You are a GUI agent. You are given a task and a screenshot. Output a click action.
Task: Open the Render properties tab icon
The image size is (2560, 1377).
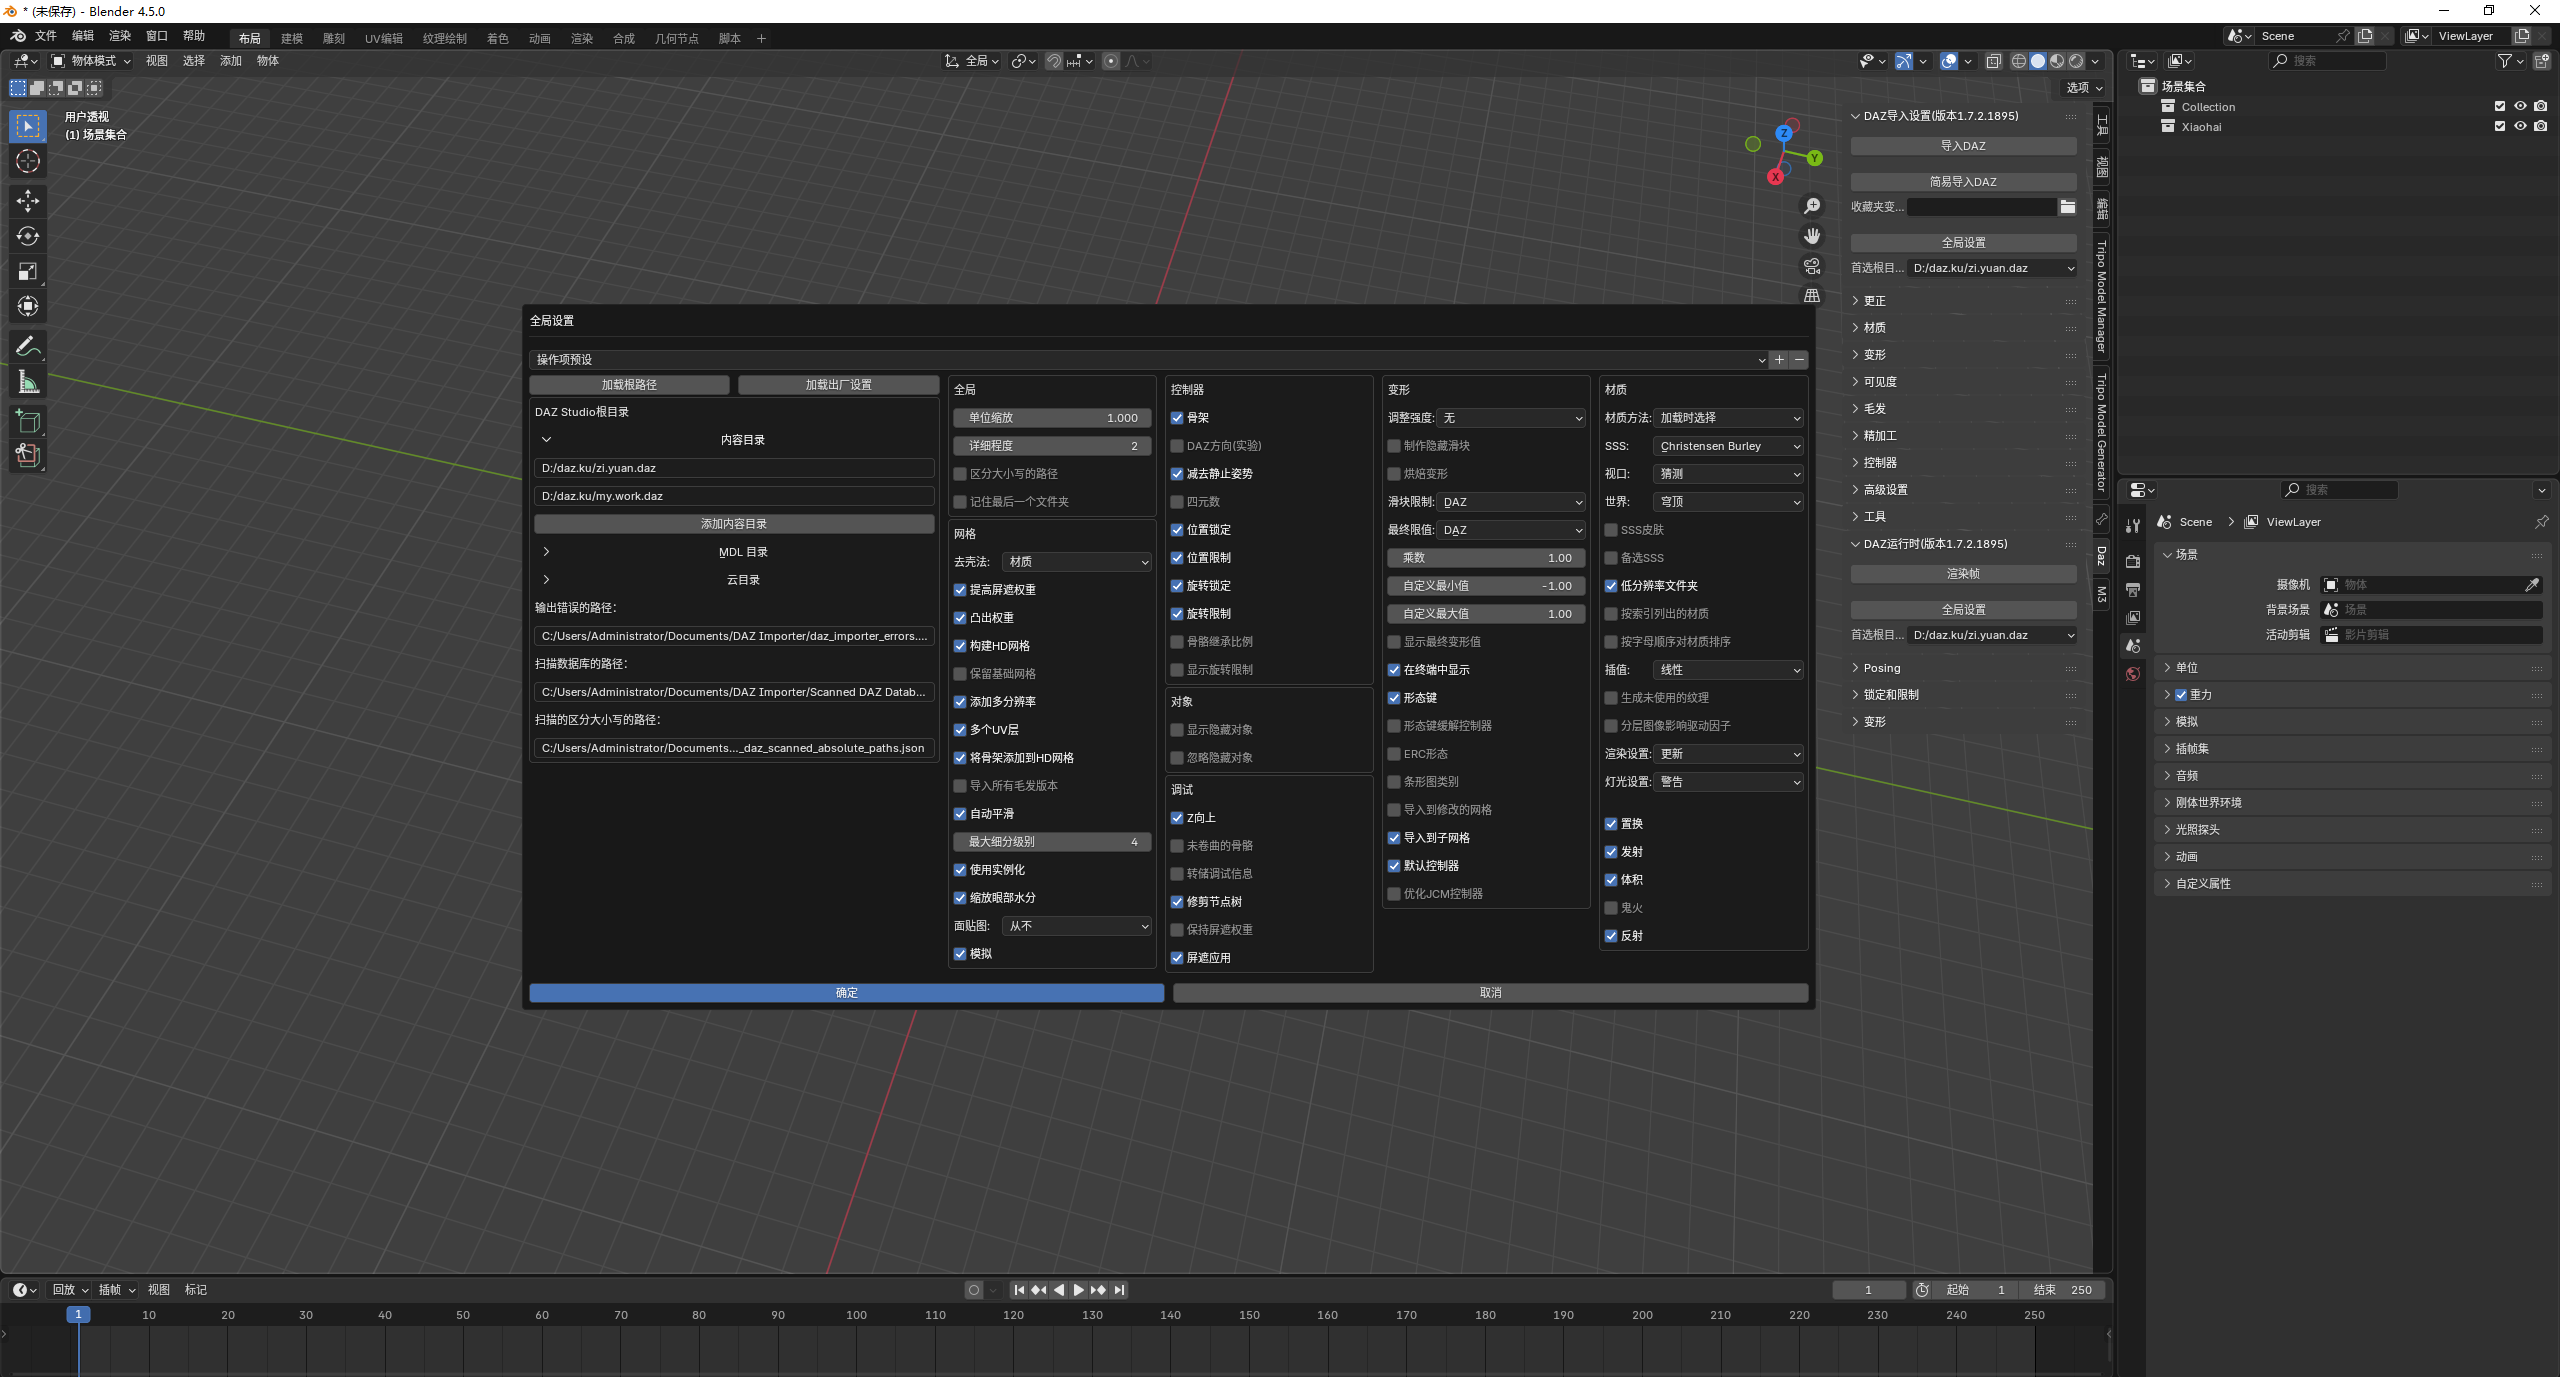(2133, 561)
